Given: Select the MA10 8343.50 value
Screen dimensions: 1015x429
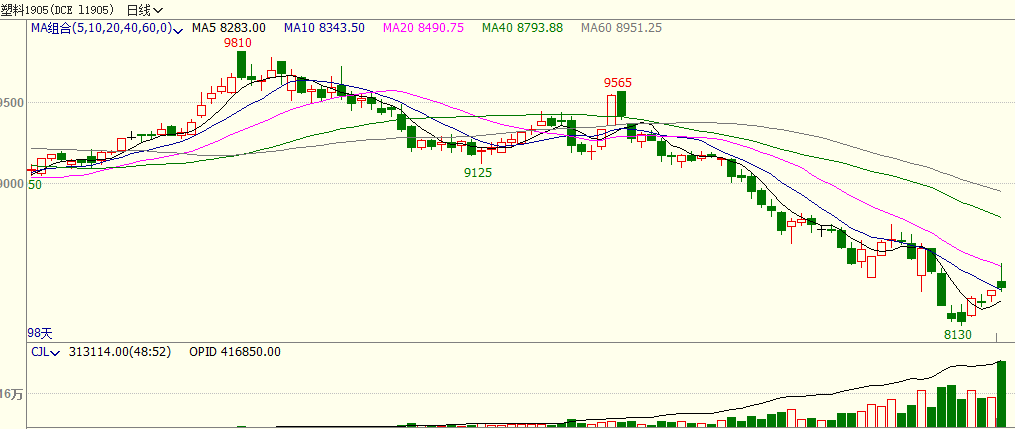Looking at the screenshot, I should click(324, 28).
